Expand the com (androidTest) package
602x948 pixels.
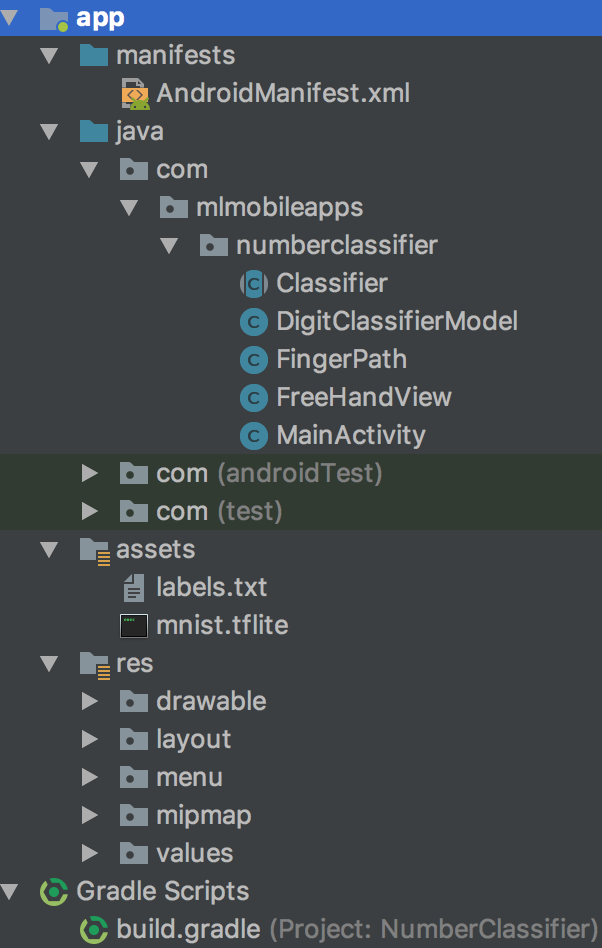(x=89, y=473)
